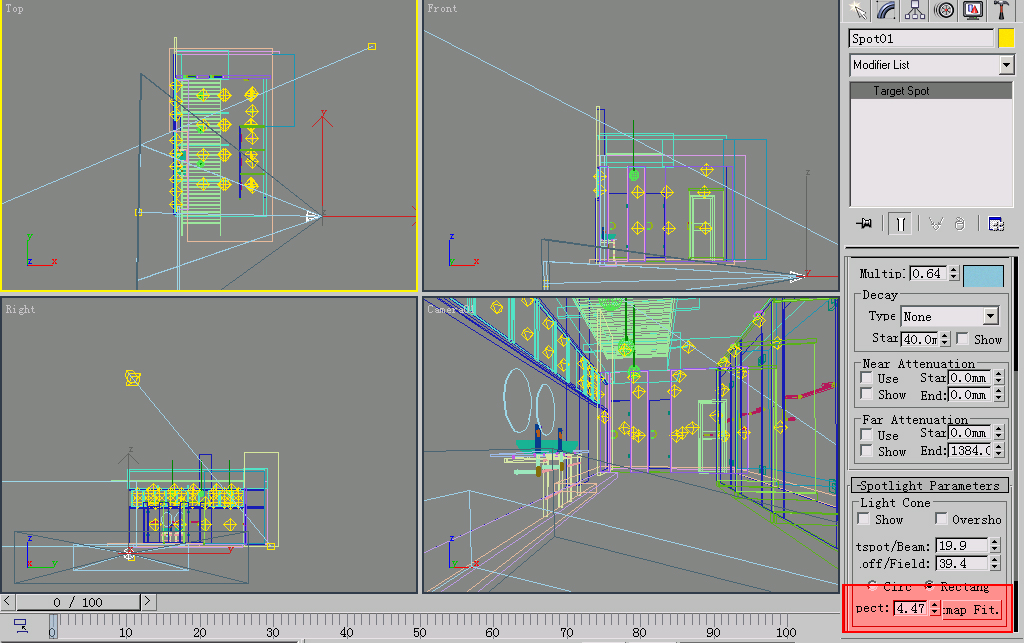Open the Create panel

tap(858, 10)
